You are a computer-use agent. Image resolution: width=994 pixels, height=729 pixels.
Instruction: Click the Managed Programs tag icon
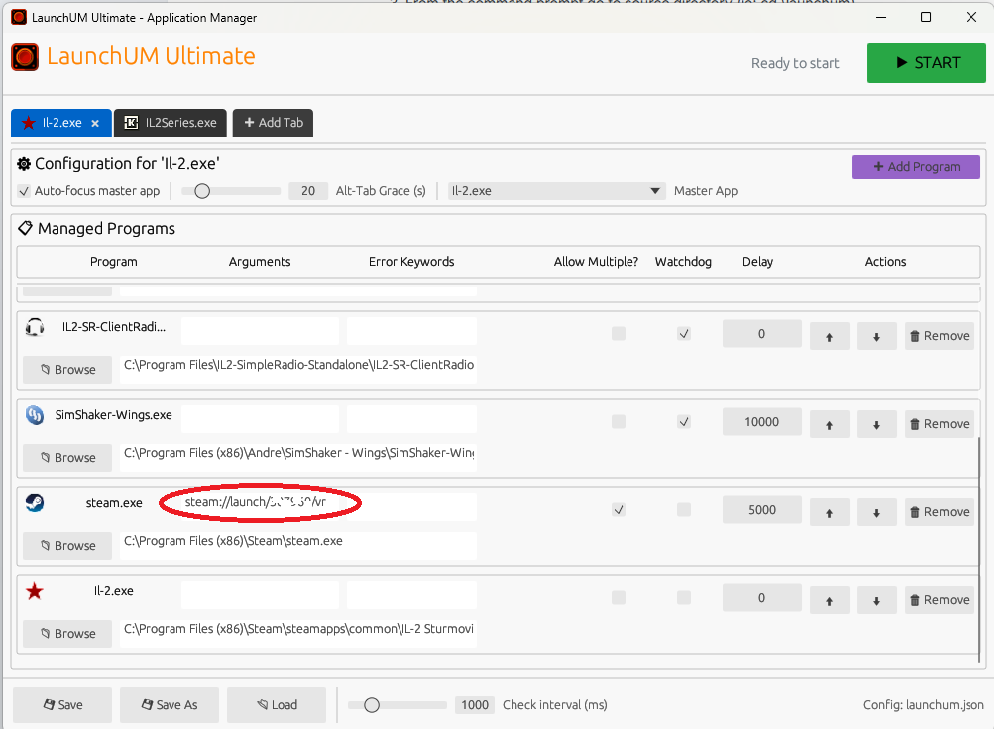[x=25, y=228]
